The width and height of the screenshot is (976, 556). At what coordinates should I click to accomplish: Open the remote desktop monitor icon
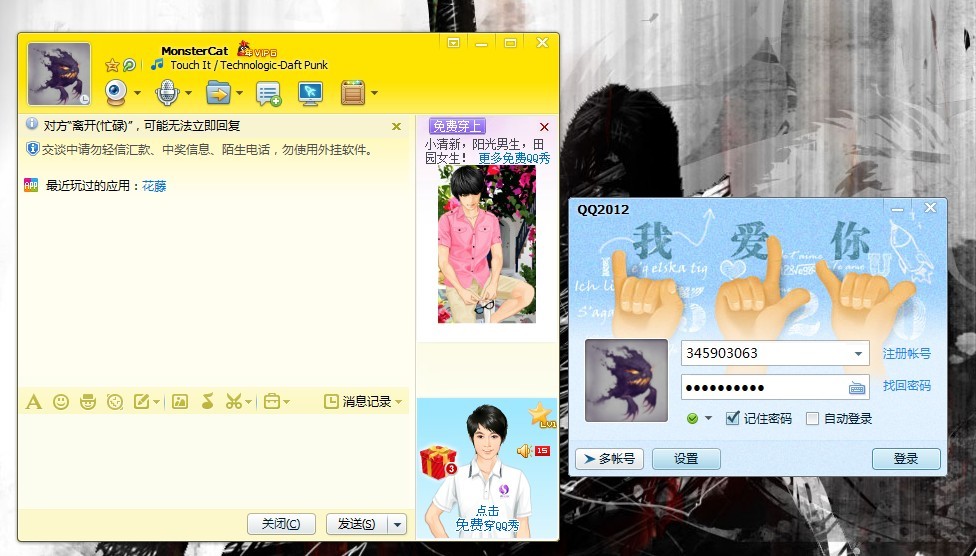click(x=311, y=93)
